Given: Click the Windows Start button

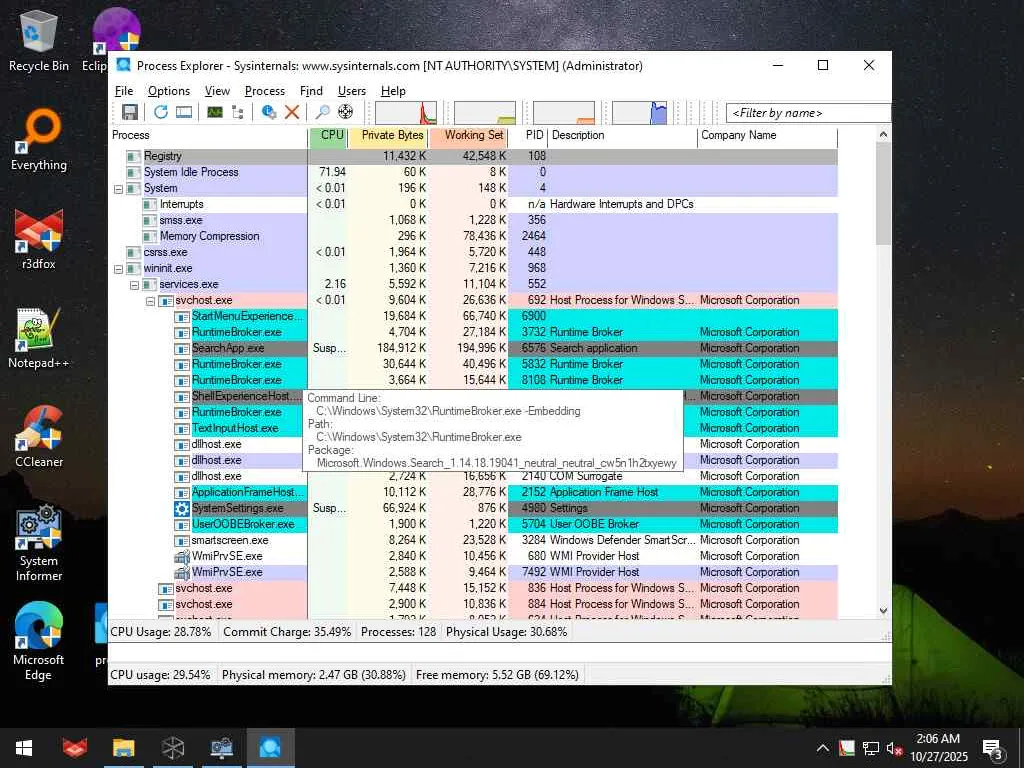Looking at the screenshot, I should click(x=24, y=748).
